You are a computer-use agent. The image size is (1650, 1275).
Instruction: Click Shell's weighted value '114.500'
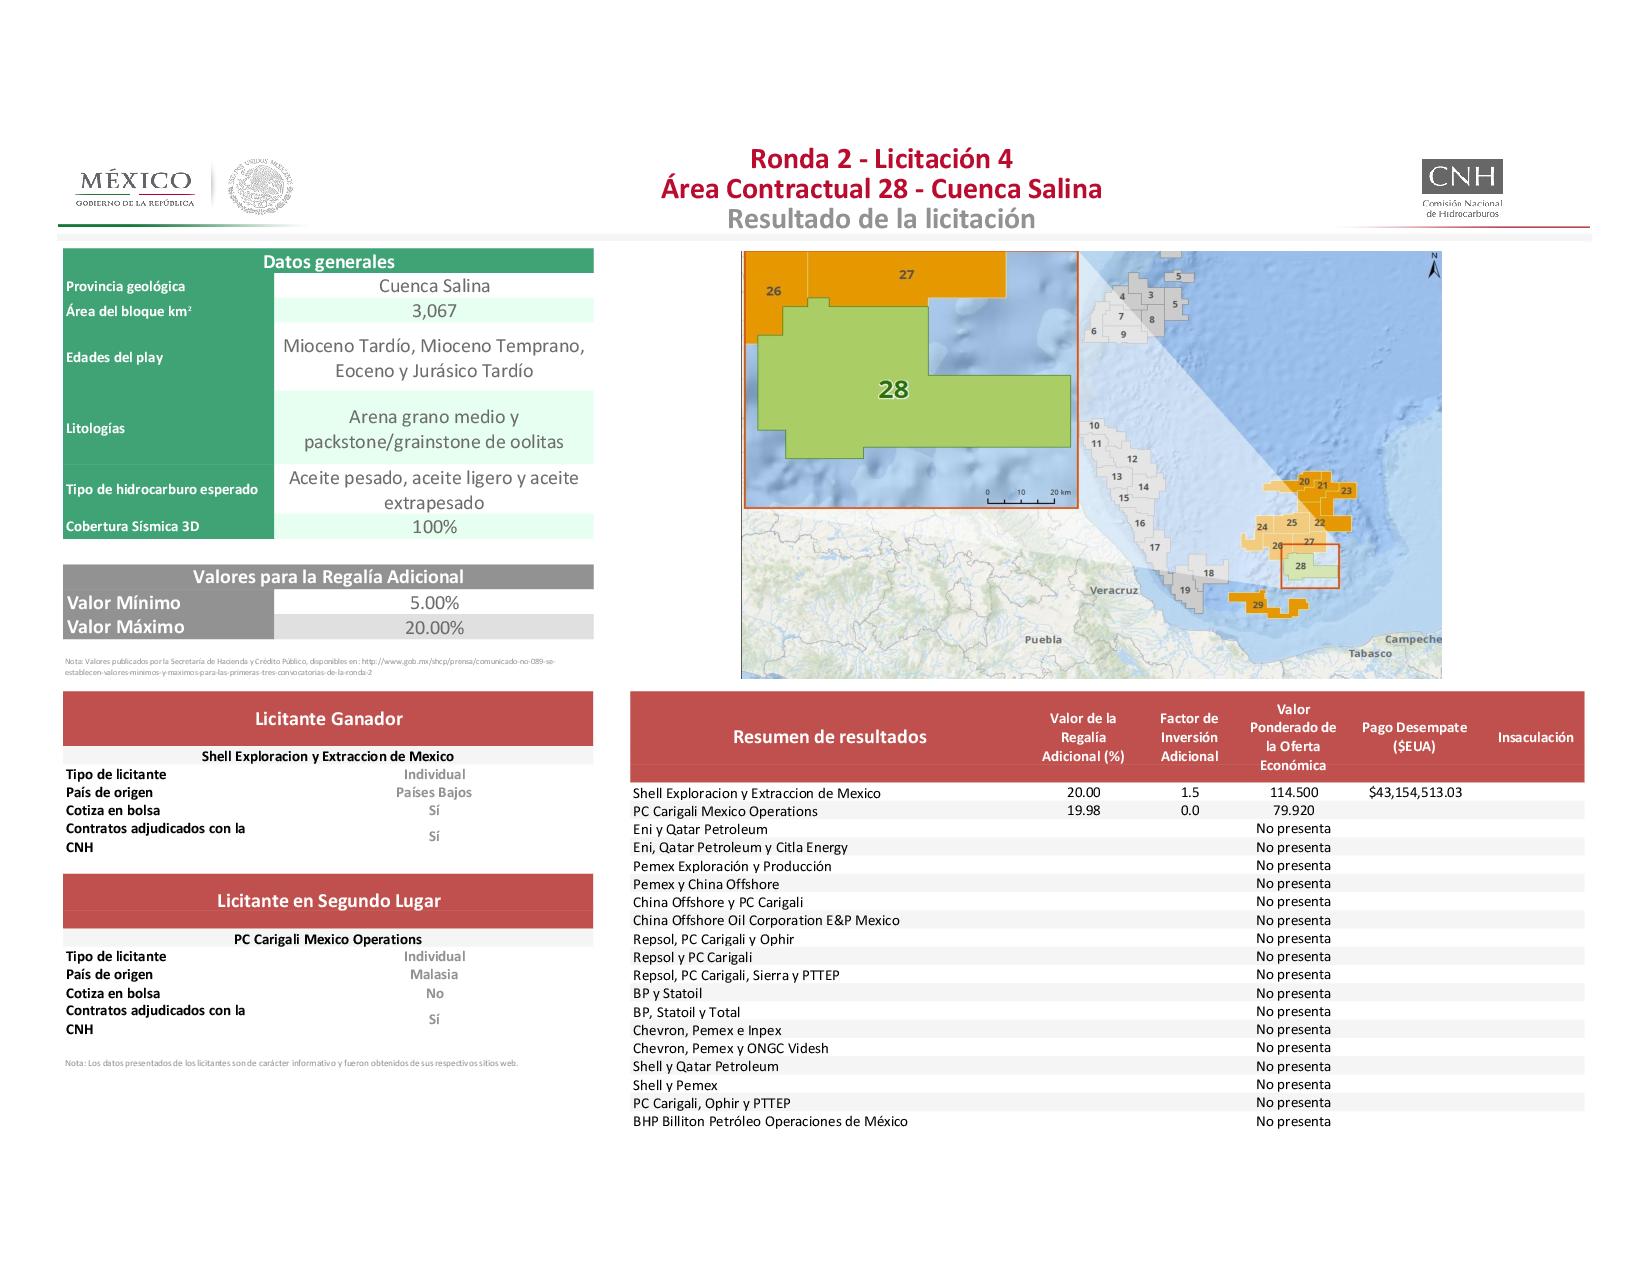(1294, 792)
